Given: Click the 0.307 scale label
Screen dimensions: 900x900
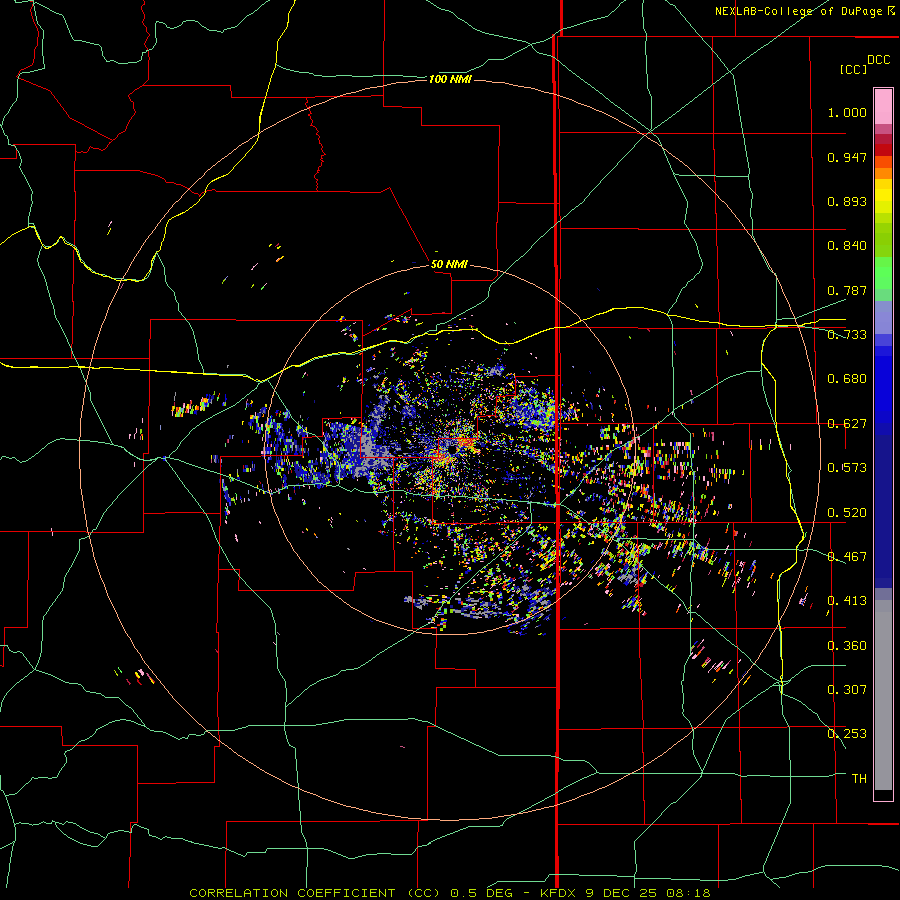Looking at the screenshot, I should coord(847,690).
